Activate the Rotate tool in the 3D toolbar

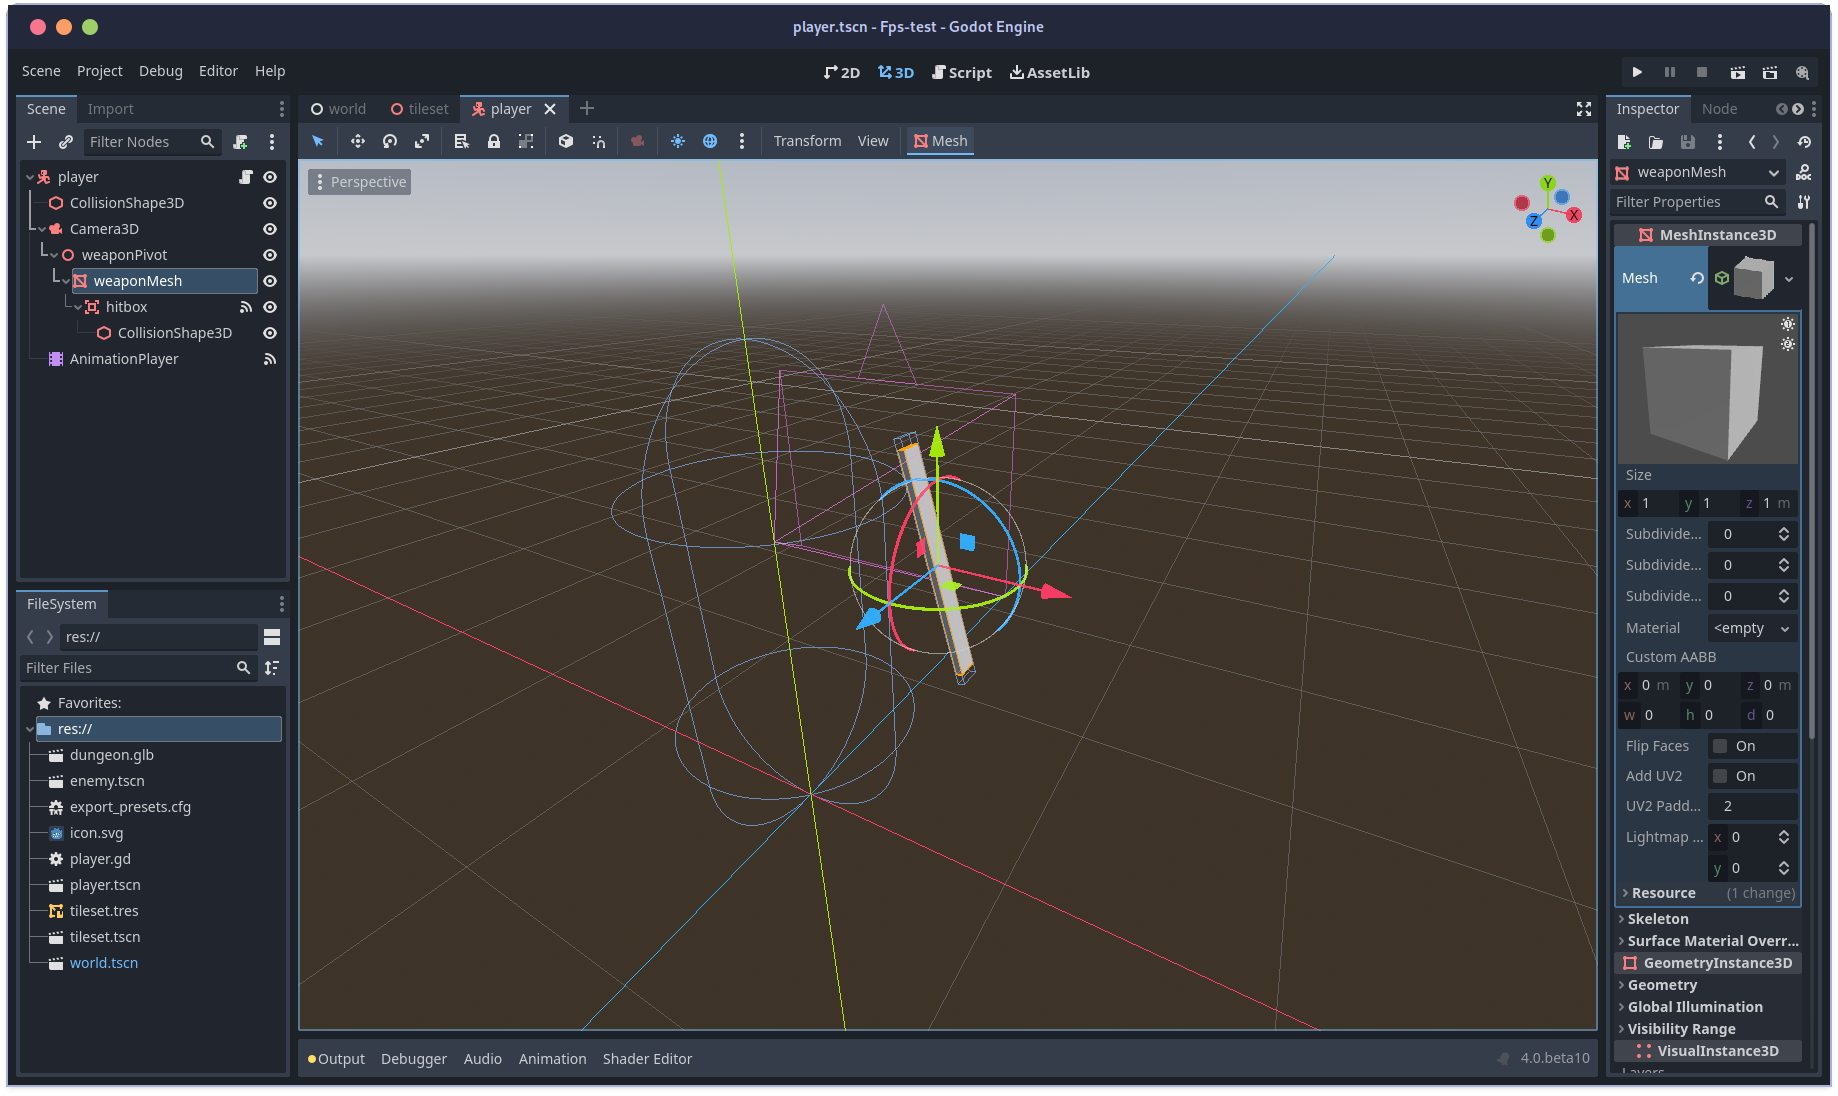coord(390,141)
